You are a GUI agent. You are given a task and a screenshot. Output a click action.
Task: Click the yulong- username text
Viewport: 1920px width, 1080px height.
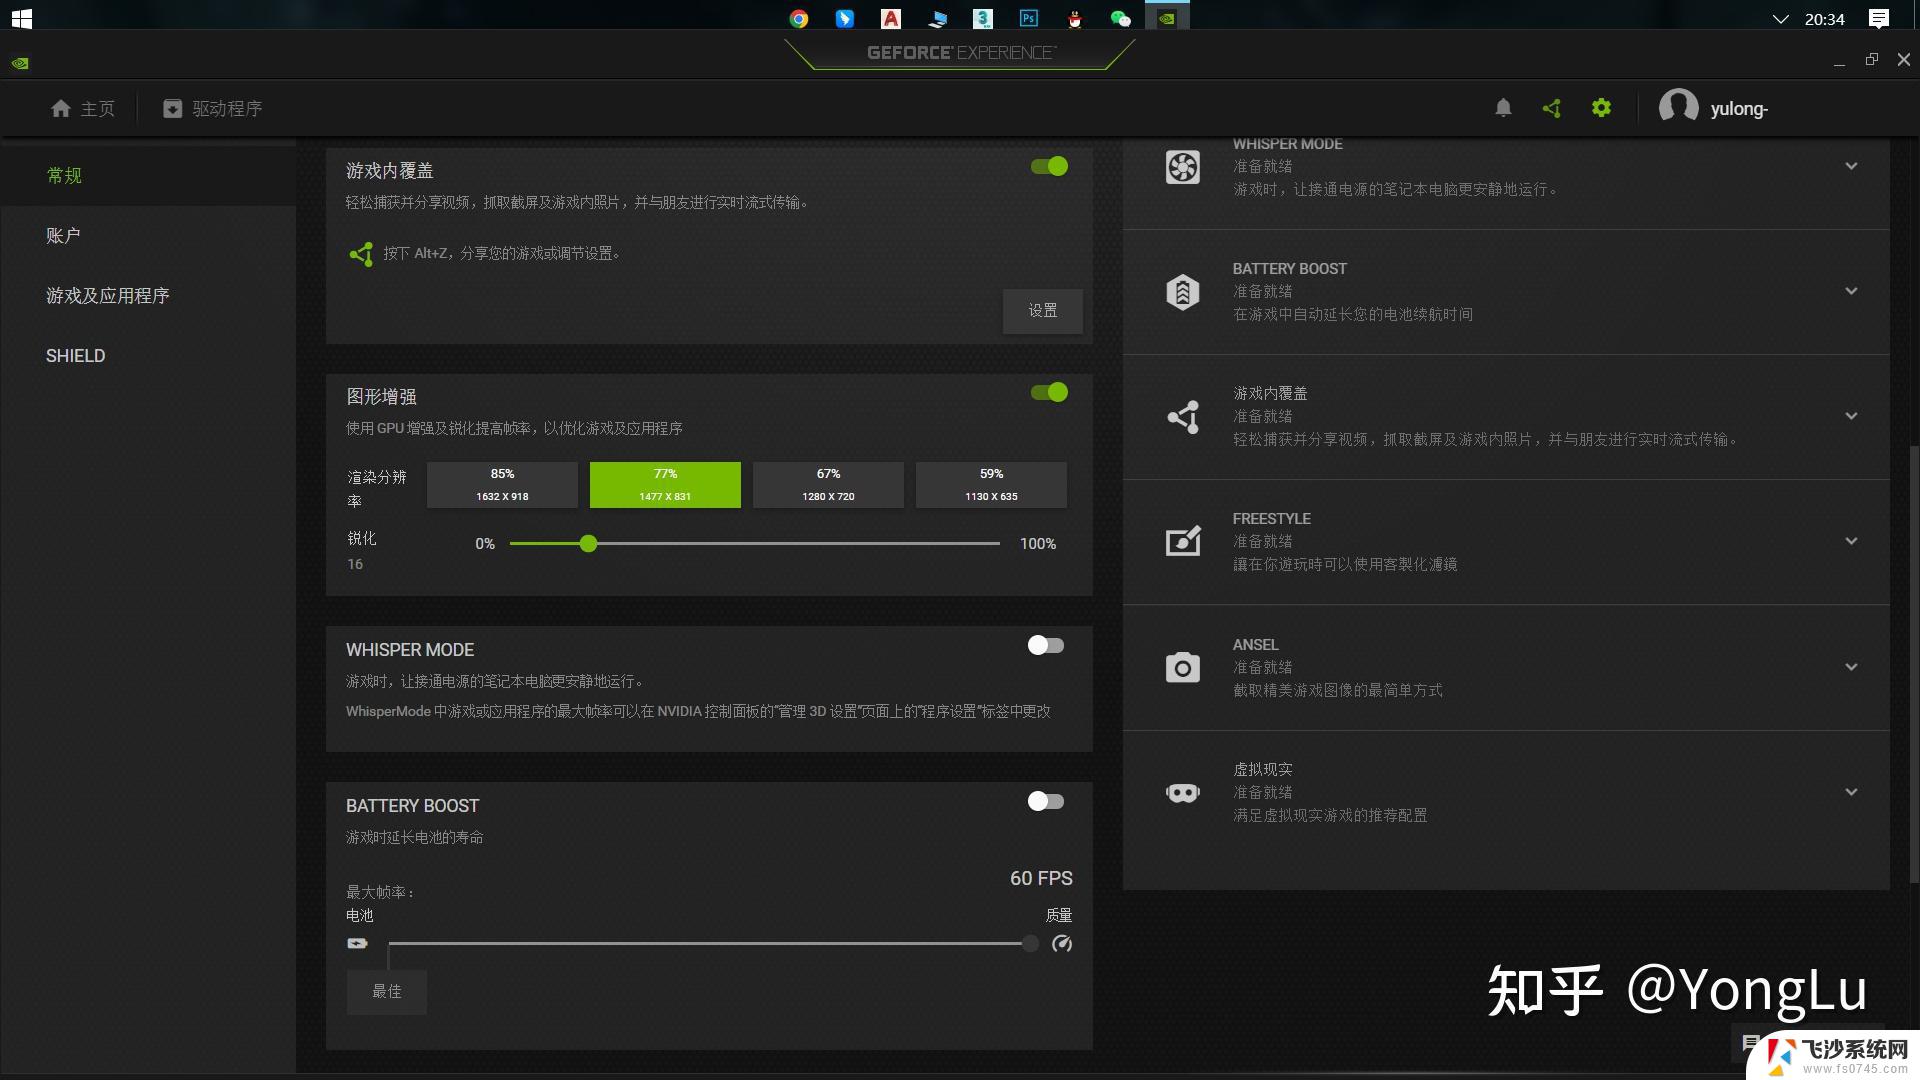coord(1739,109)
